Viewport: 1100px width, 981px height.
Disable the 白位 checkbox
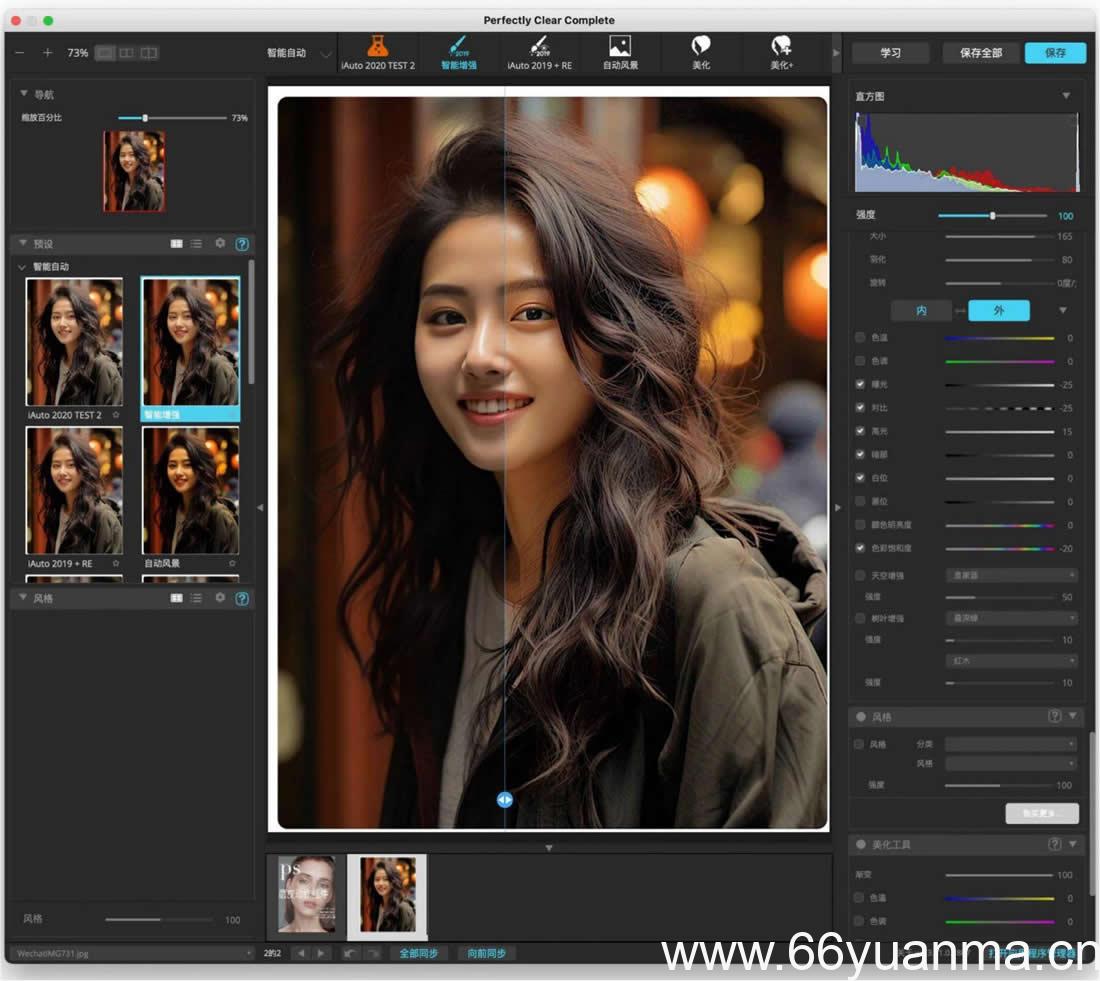point(860,478)
